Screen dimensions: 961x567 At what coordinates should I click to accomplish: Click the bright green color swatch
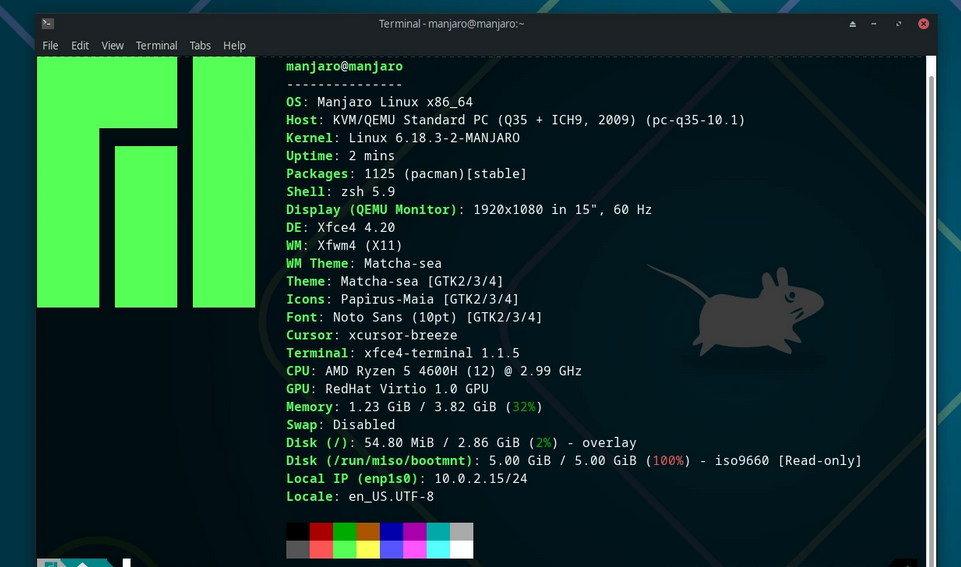point(344,549)
